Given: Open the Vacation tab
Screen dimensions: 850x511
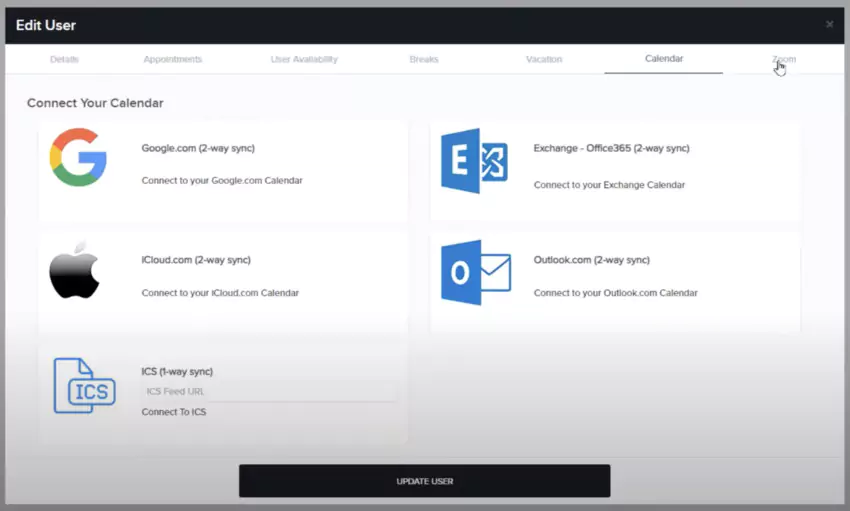Looking at the screenshot, I should (544, 59).
